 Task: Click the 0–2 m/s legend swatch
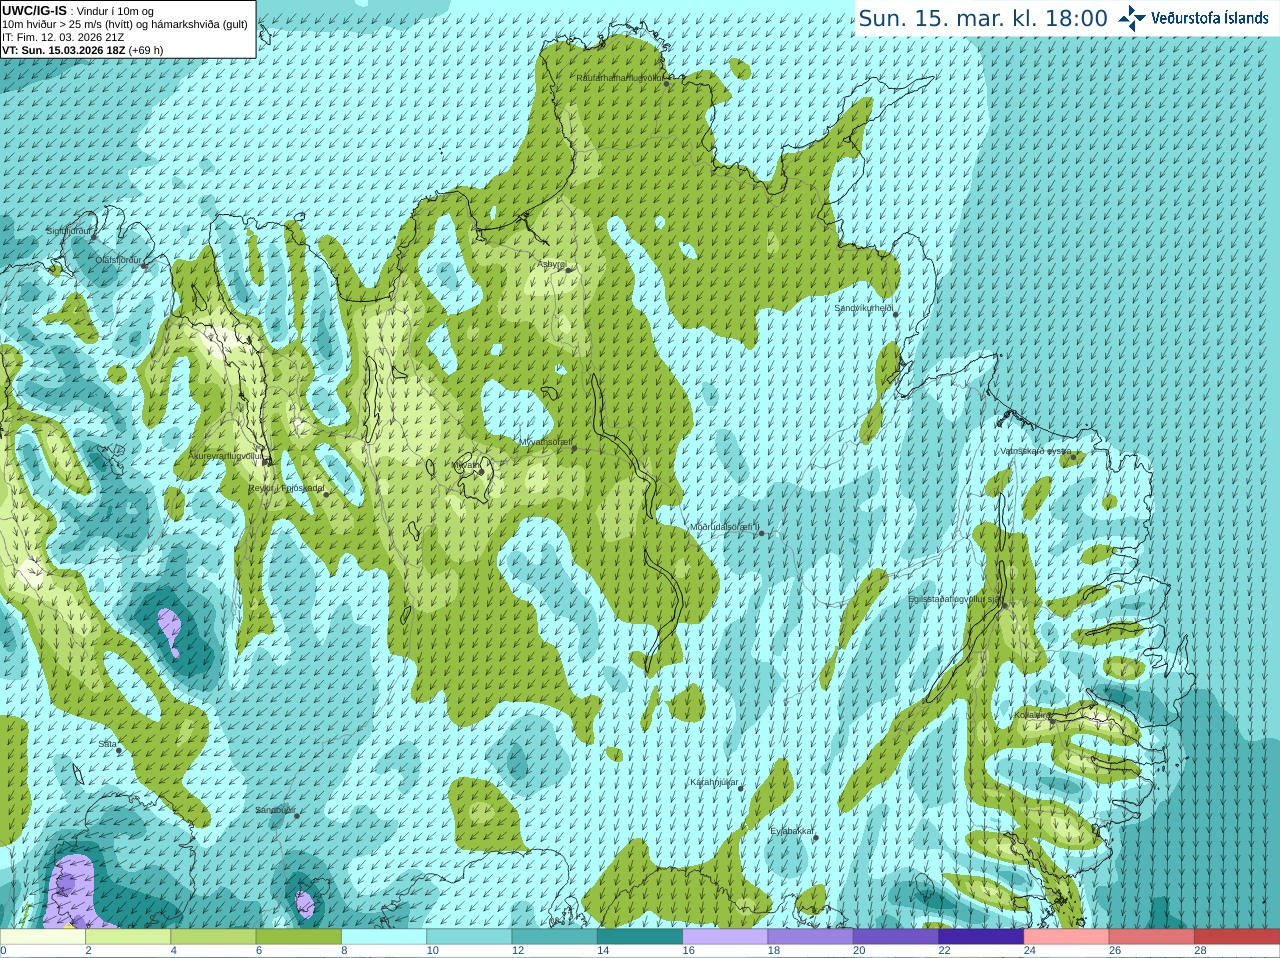(x=43, y=937)
